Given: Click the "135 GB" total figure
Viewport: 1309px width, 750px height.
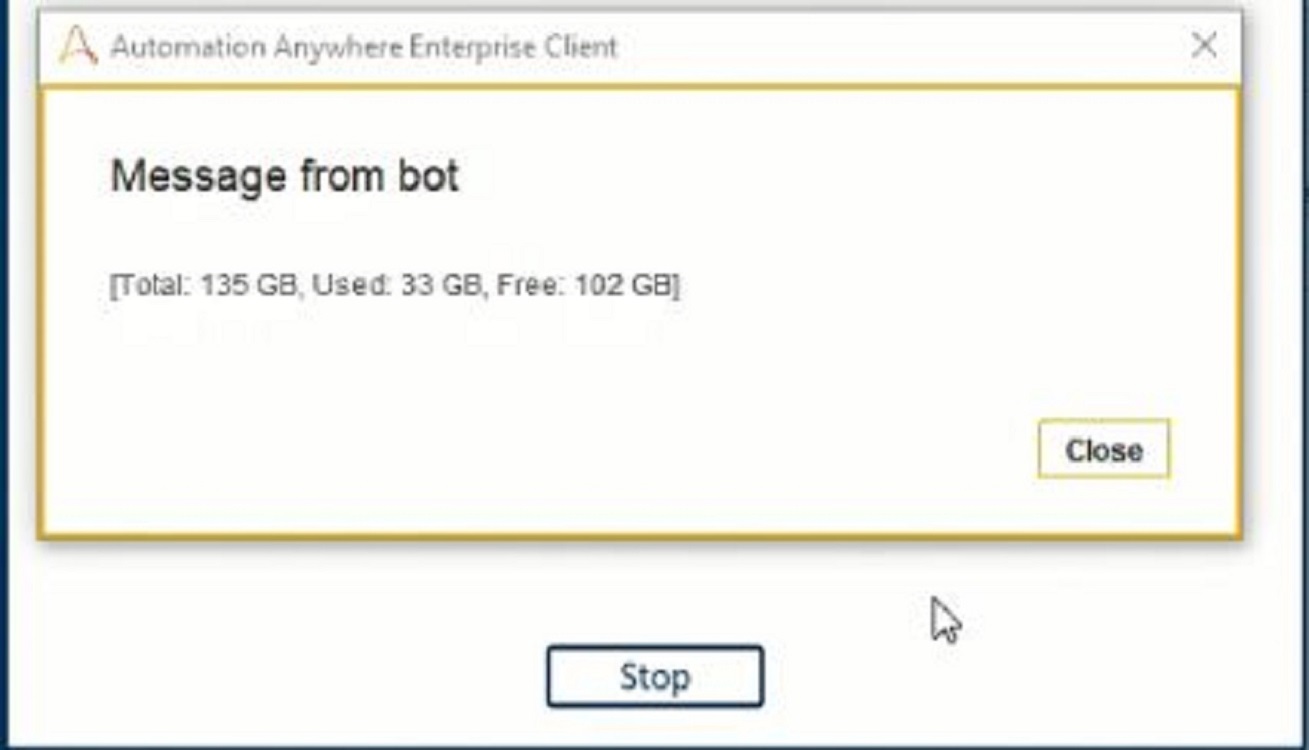Looking at the screenshot, I should [249, 285].
